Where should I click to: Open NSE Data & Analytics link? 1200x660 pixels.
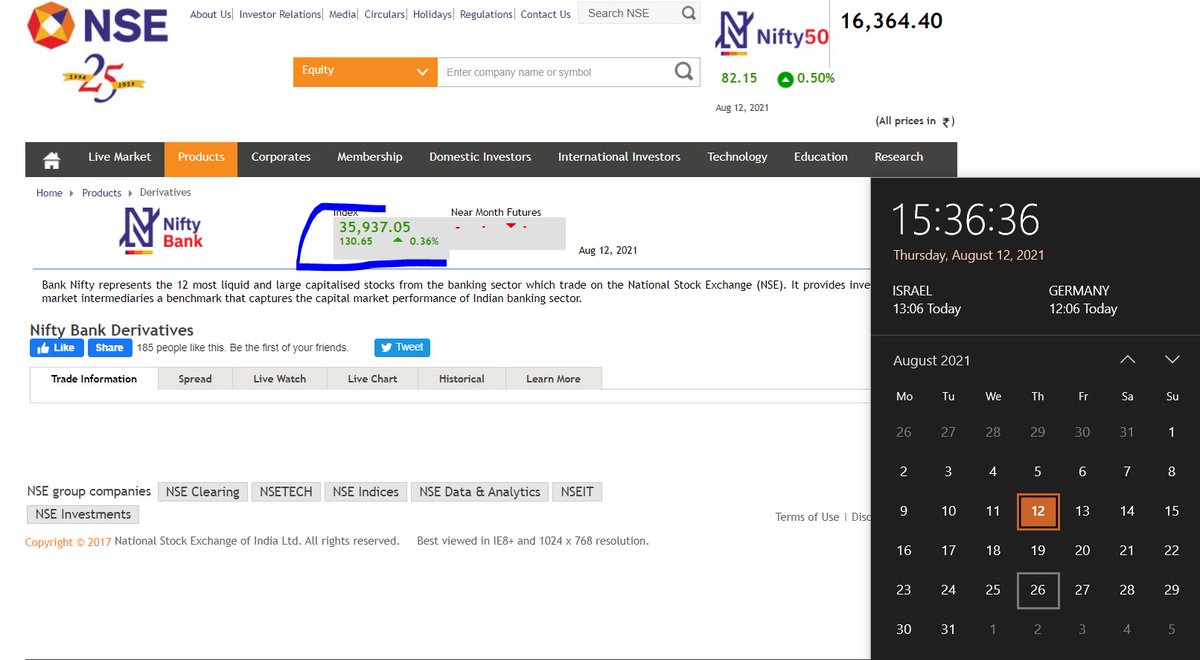(480, 492)
